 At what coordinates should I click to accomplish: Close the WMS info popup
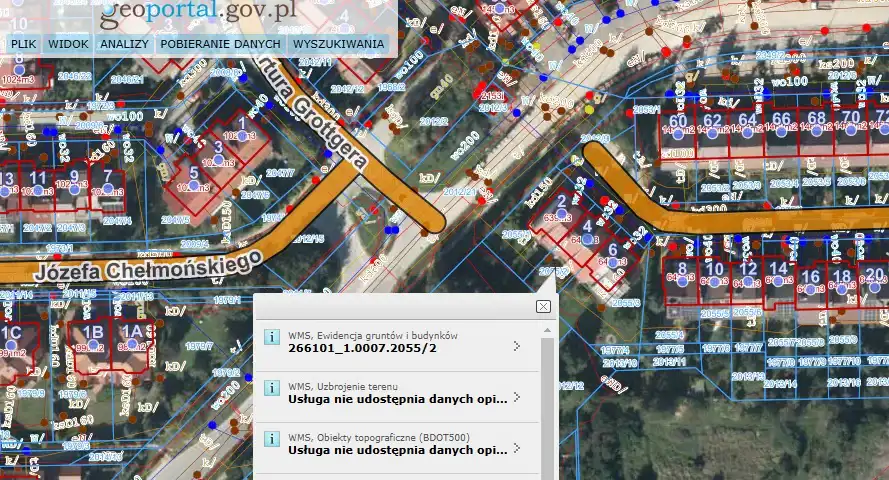(x=543, y=306)
